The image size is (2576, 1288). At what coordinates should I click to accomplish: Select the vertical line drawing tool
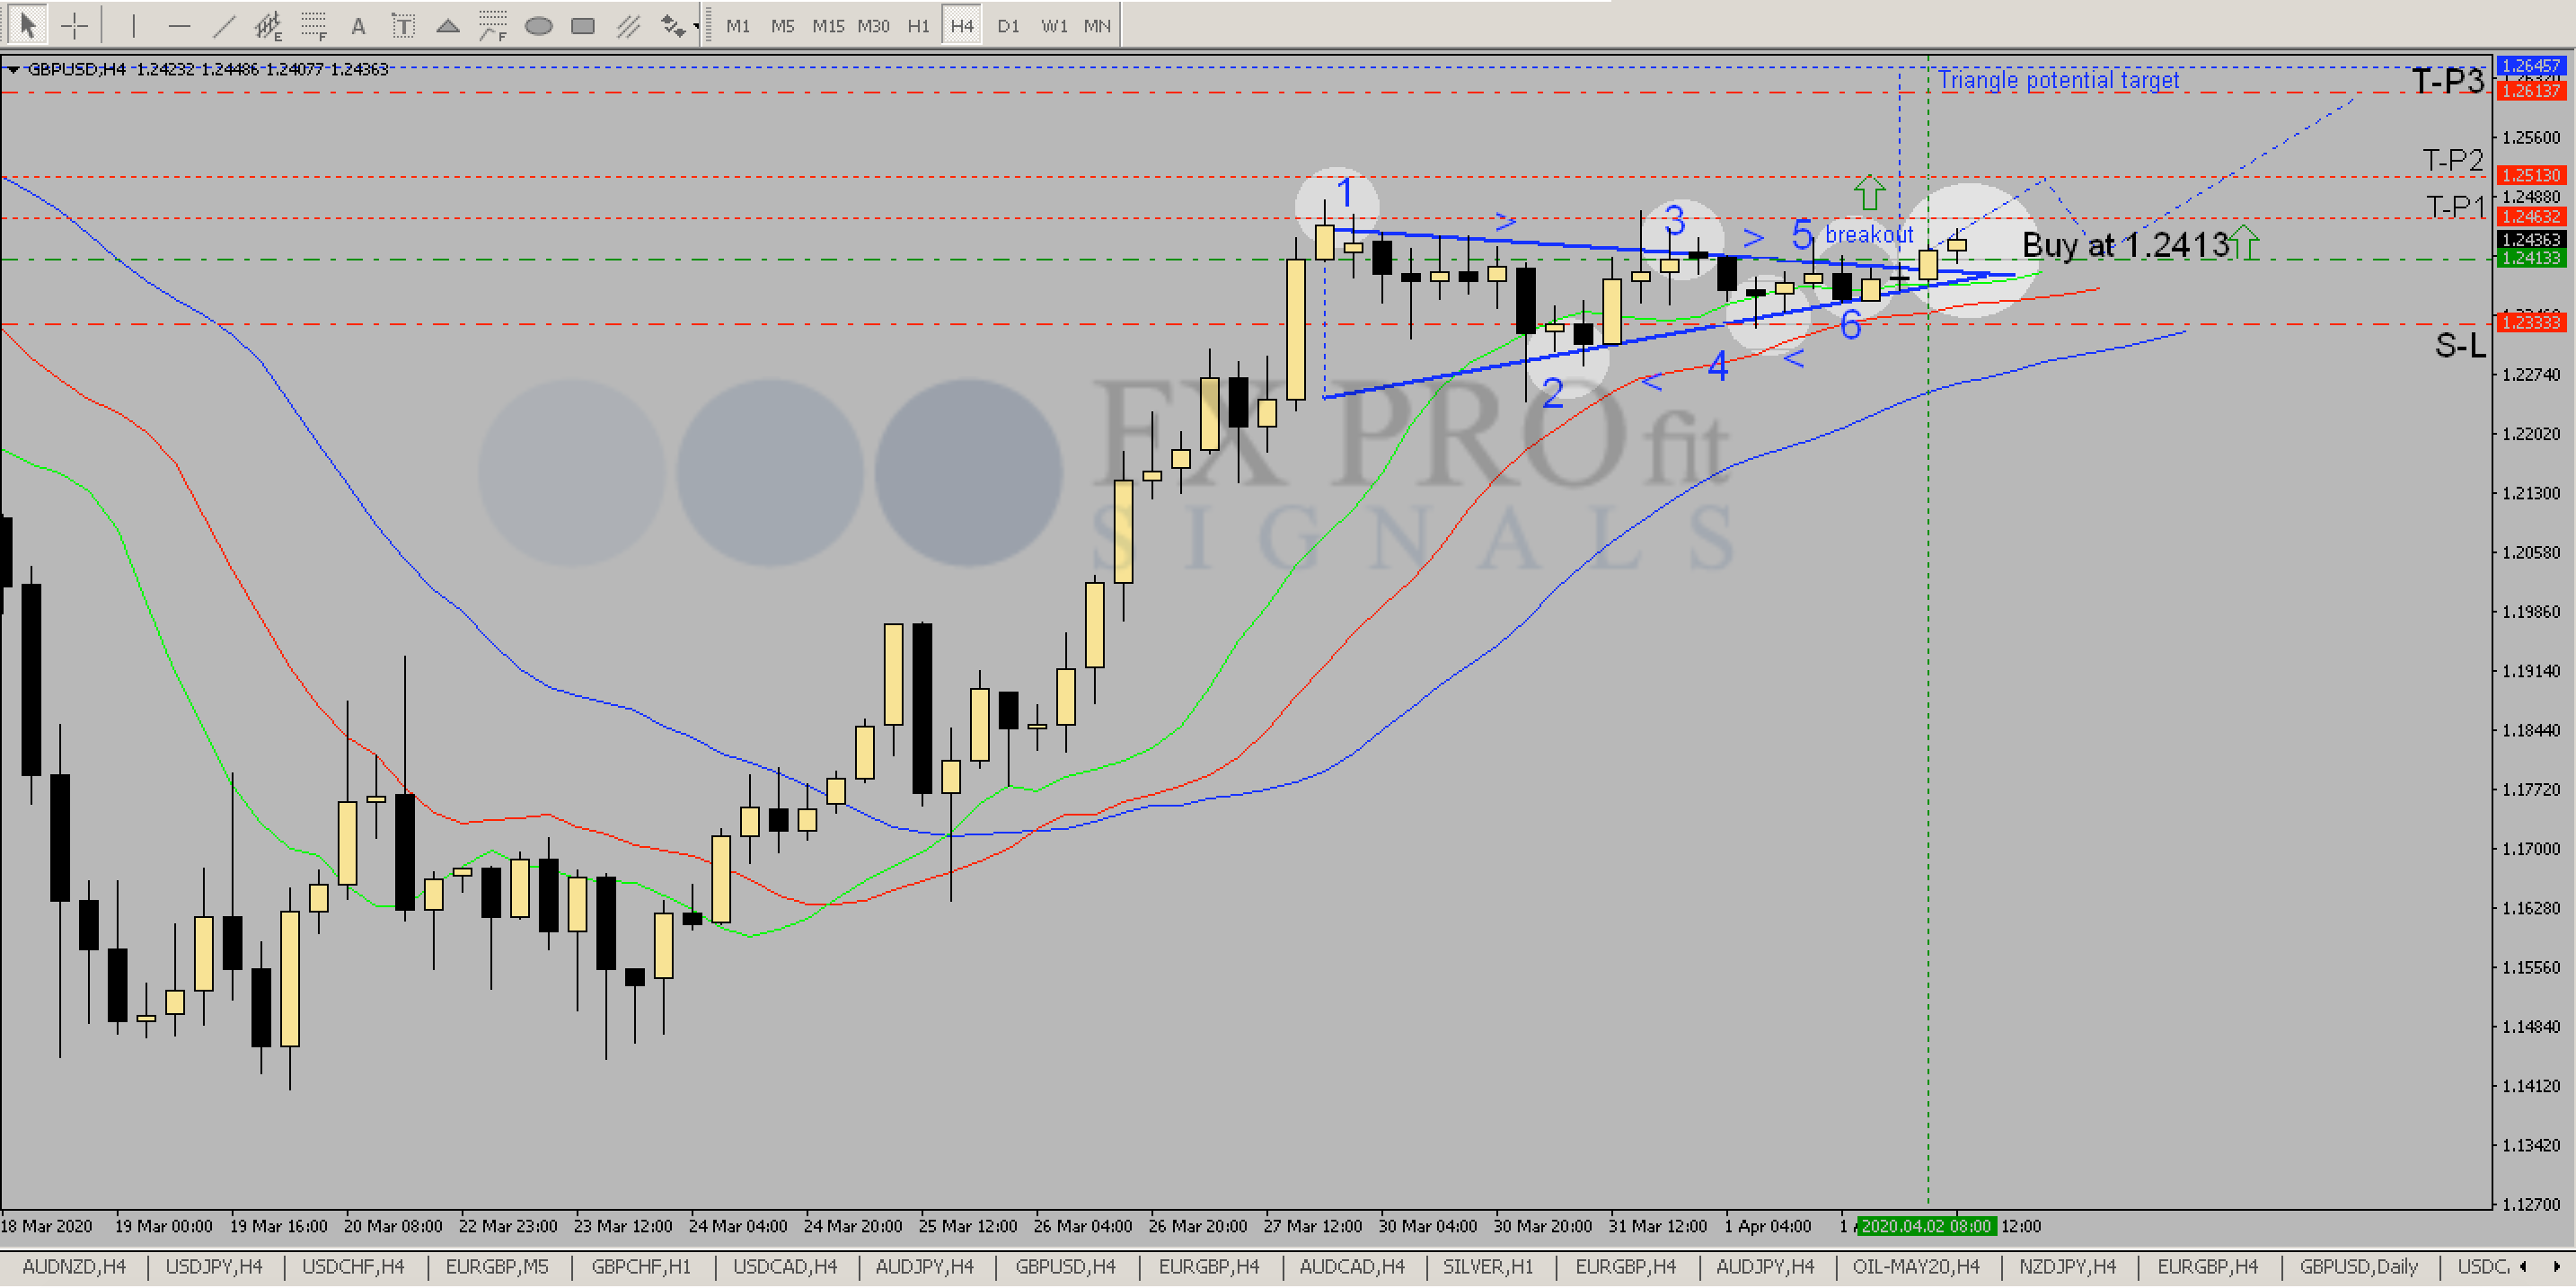coord(133,26)
